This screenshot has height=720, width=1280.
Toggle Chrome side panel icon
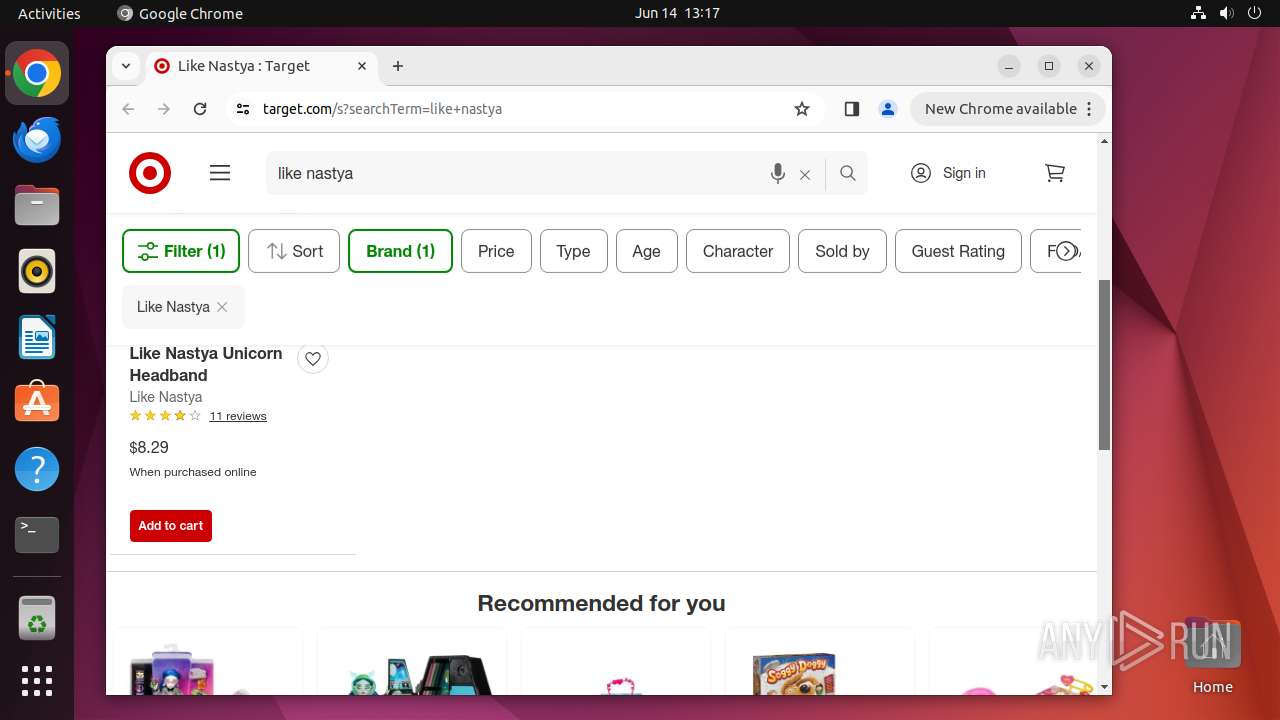pos(852,109)
